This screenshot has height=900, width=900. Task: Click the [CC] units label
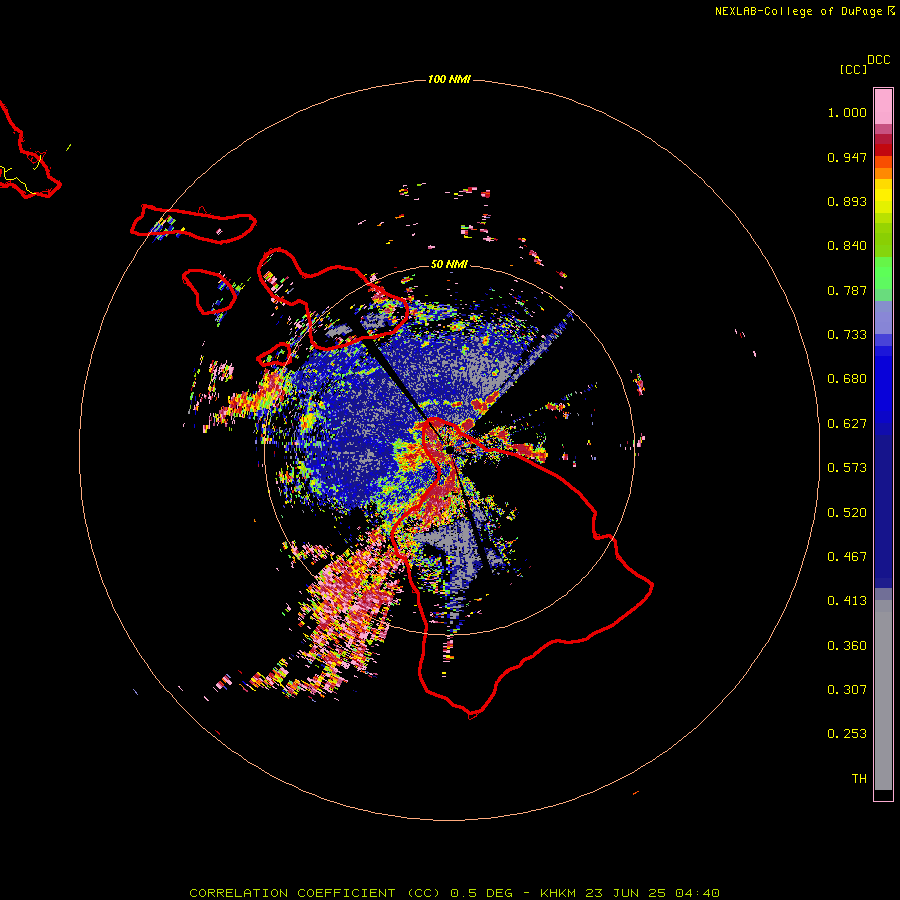[853, 69]
